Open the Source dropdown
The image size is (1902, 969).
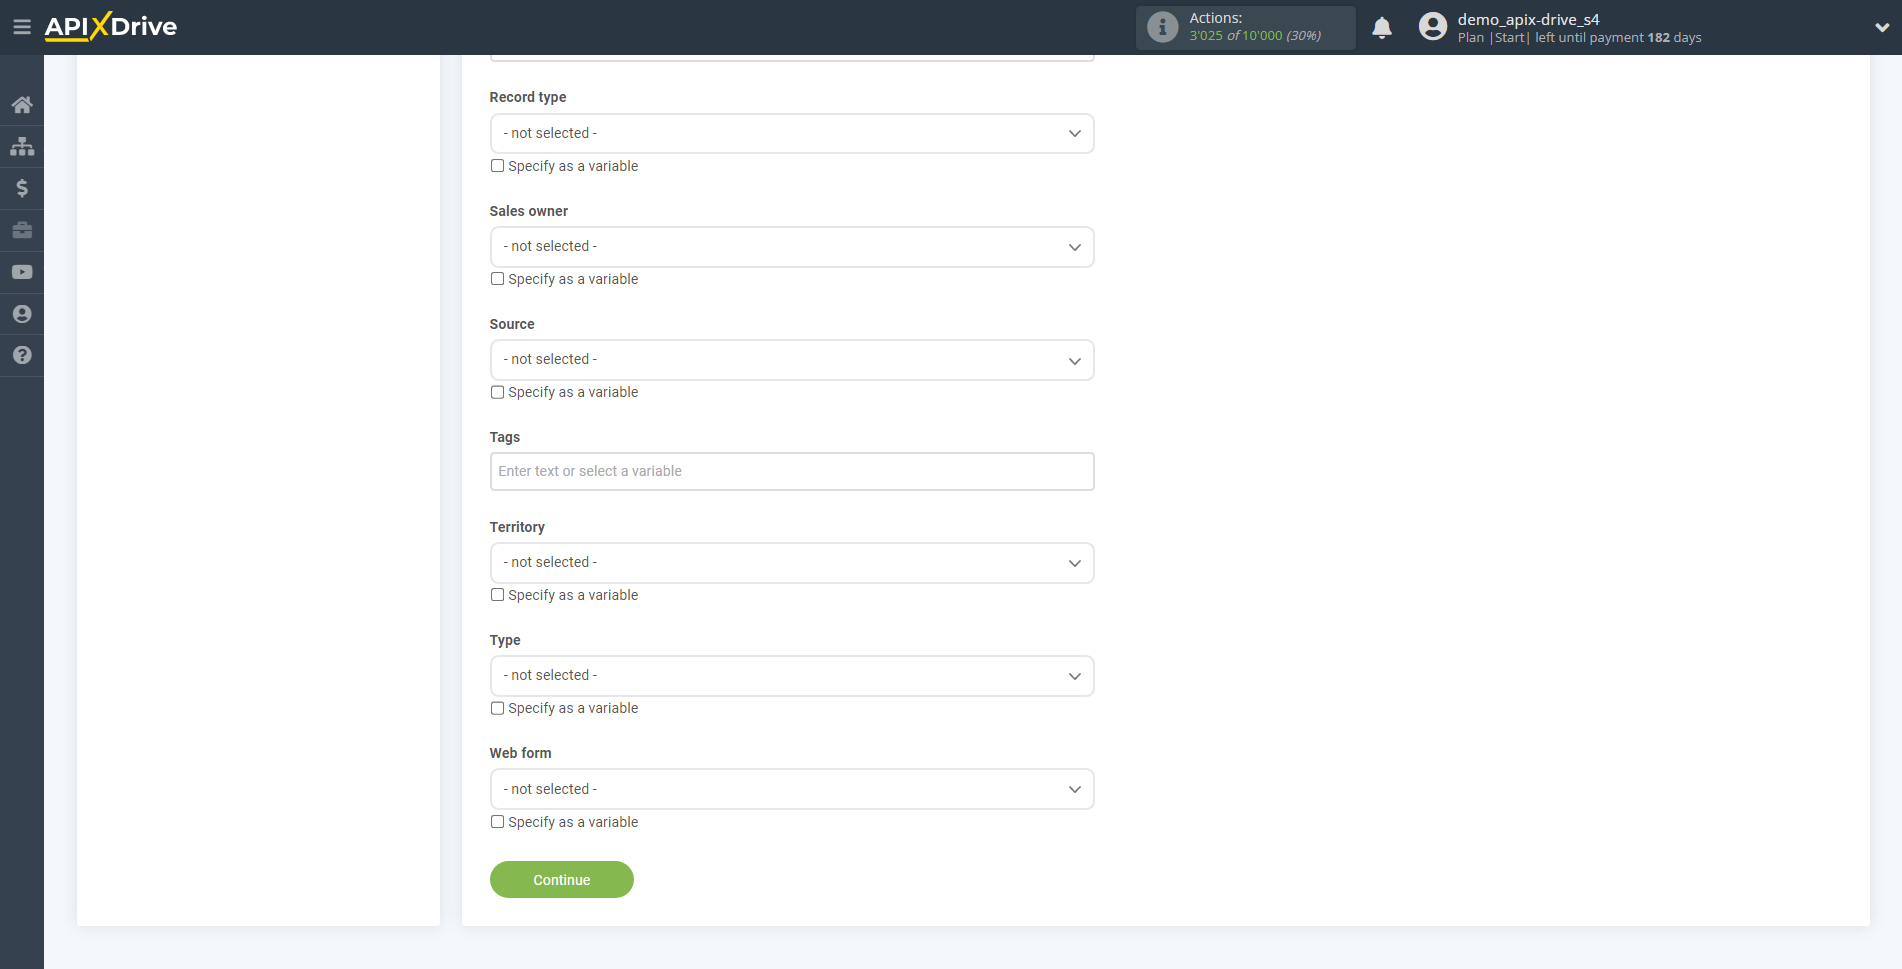click(x=792, y=359)
